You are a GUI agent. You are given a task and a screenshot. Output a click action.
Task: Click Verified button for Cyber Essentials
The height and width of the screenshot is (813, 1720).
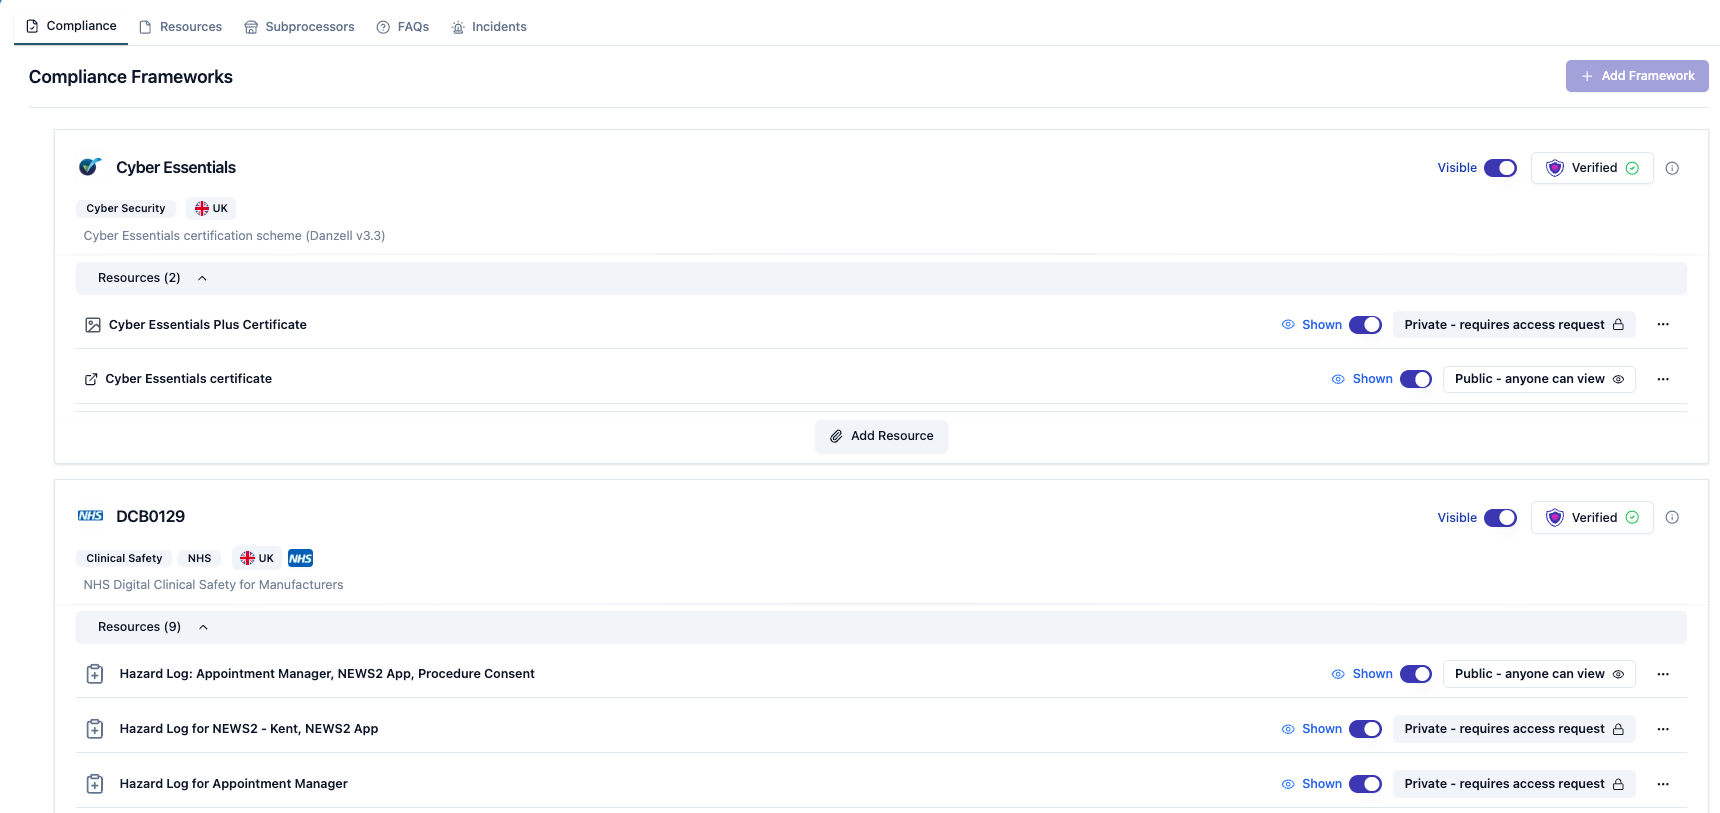pos(1592,168)
